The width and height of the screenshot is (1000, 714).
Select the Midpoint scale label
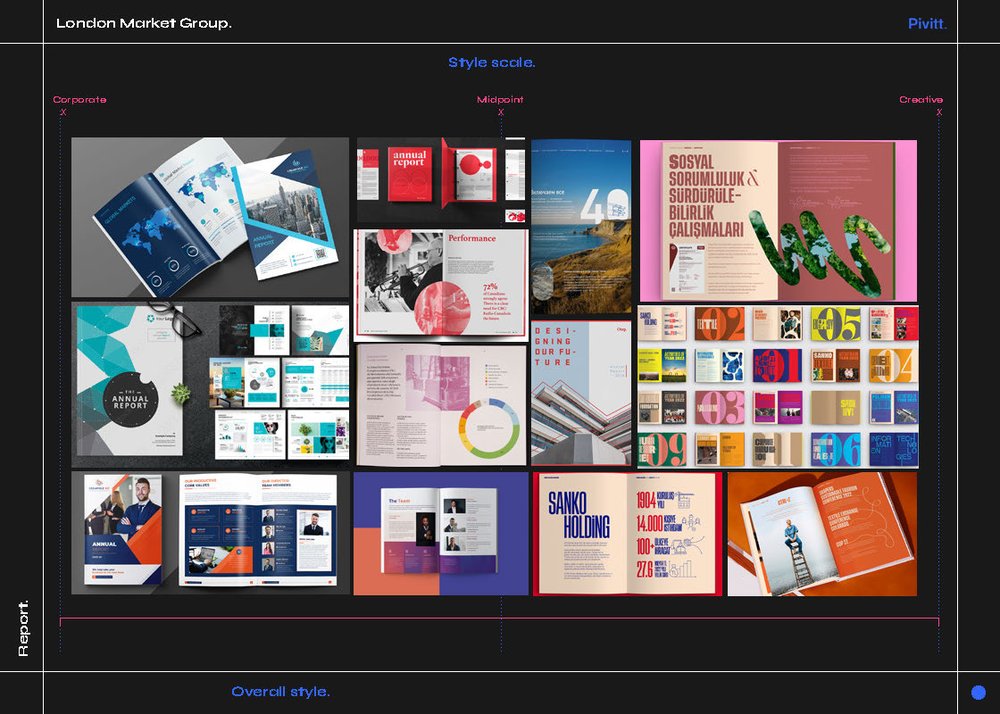point(500,99)
